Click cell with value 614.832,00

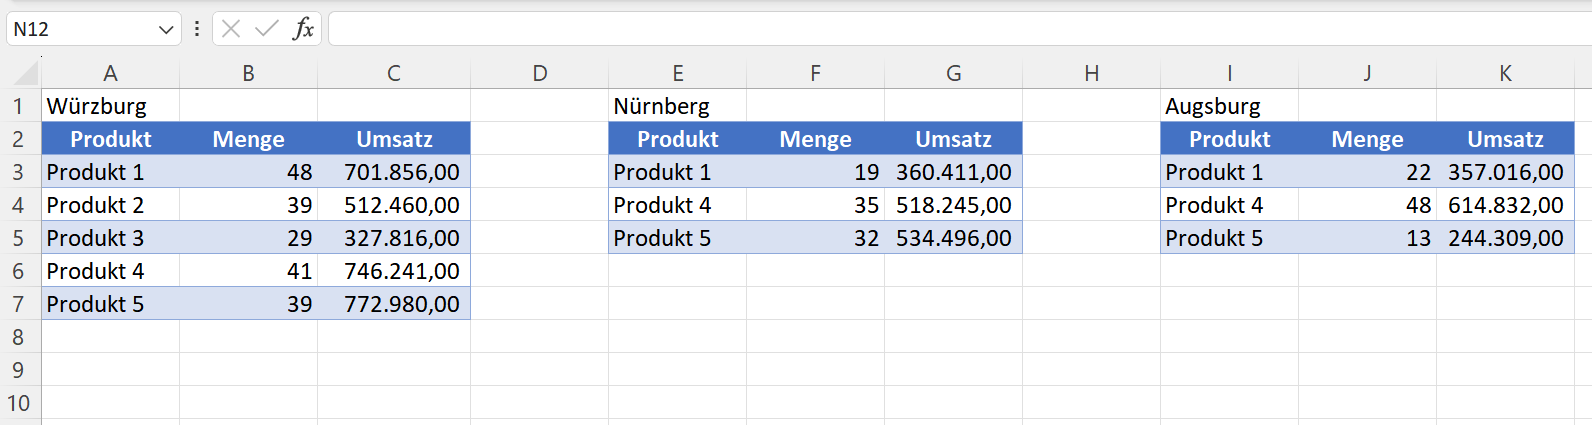tap(1506, 205)
